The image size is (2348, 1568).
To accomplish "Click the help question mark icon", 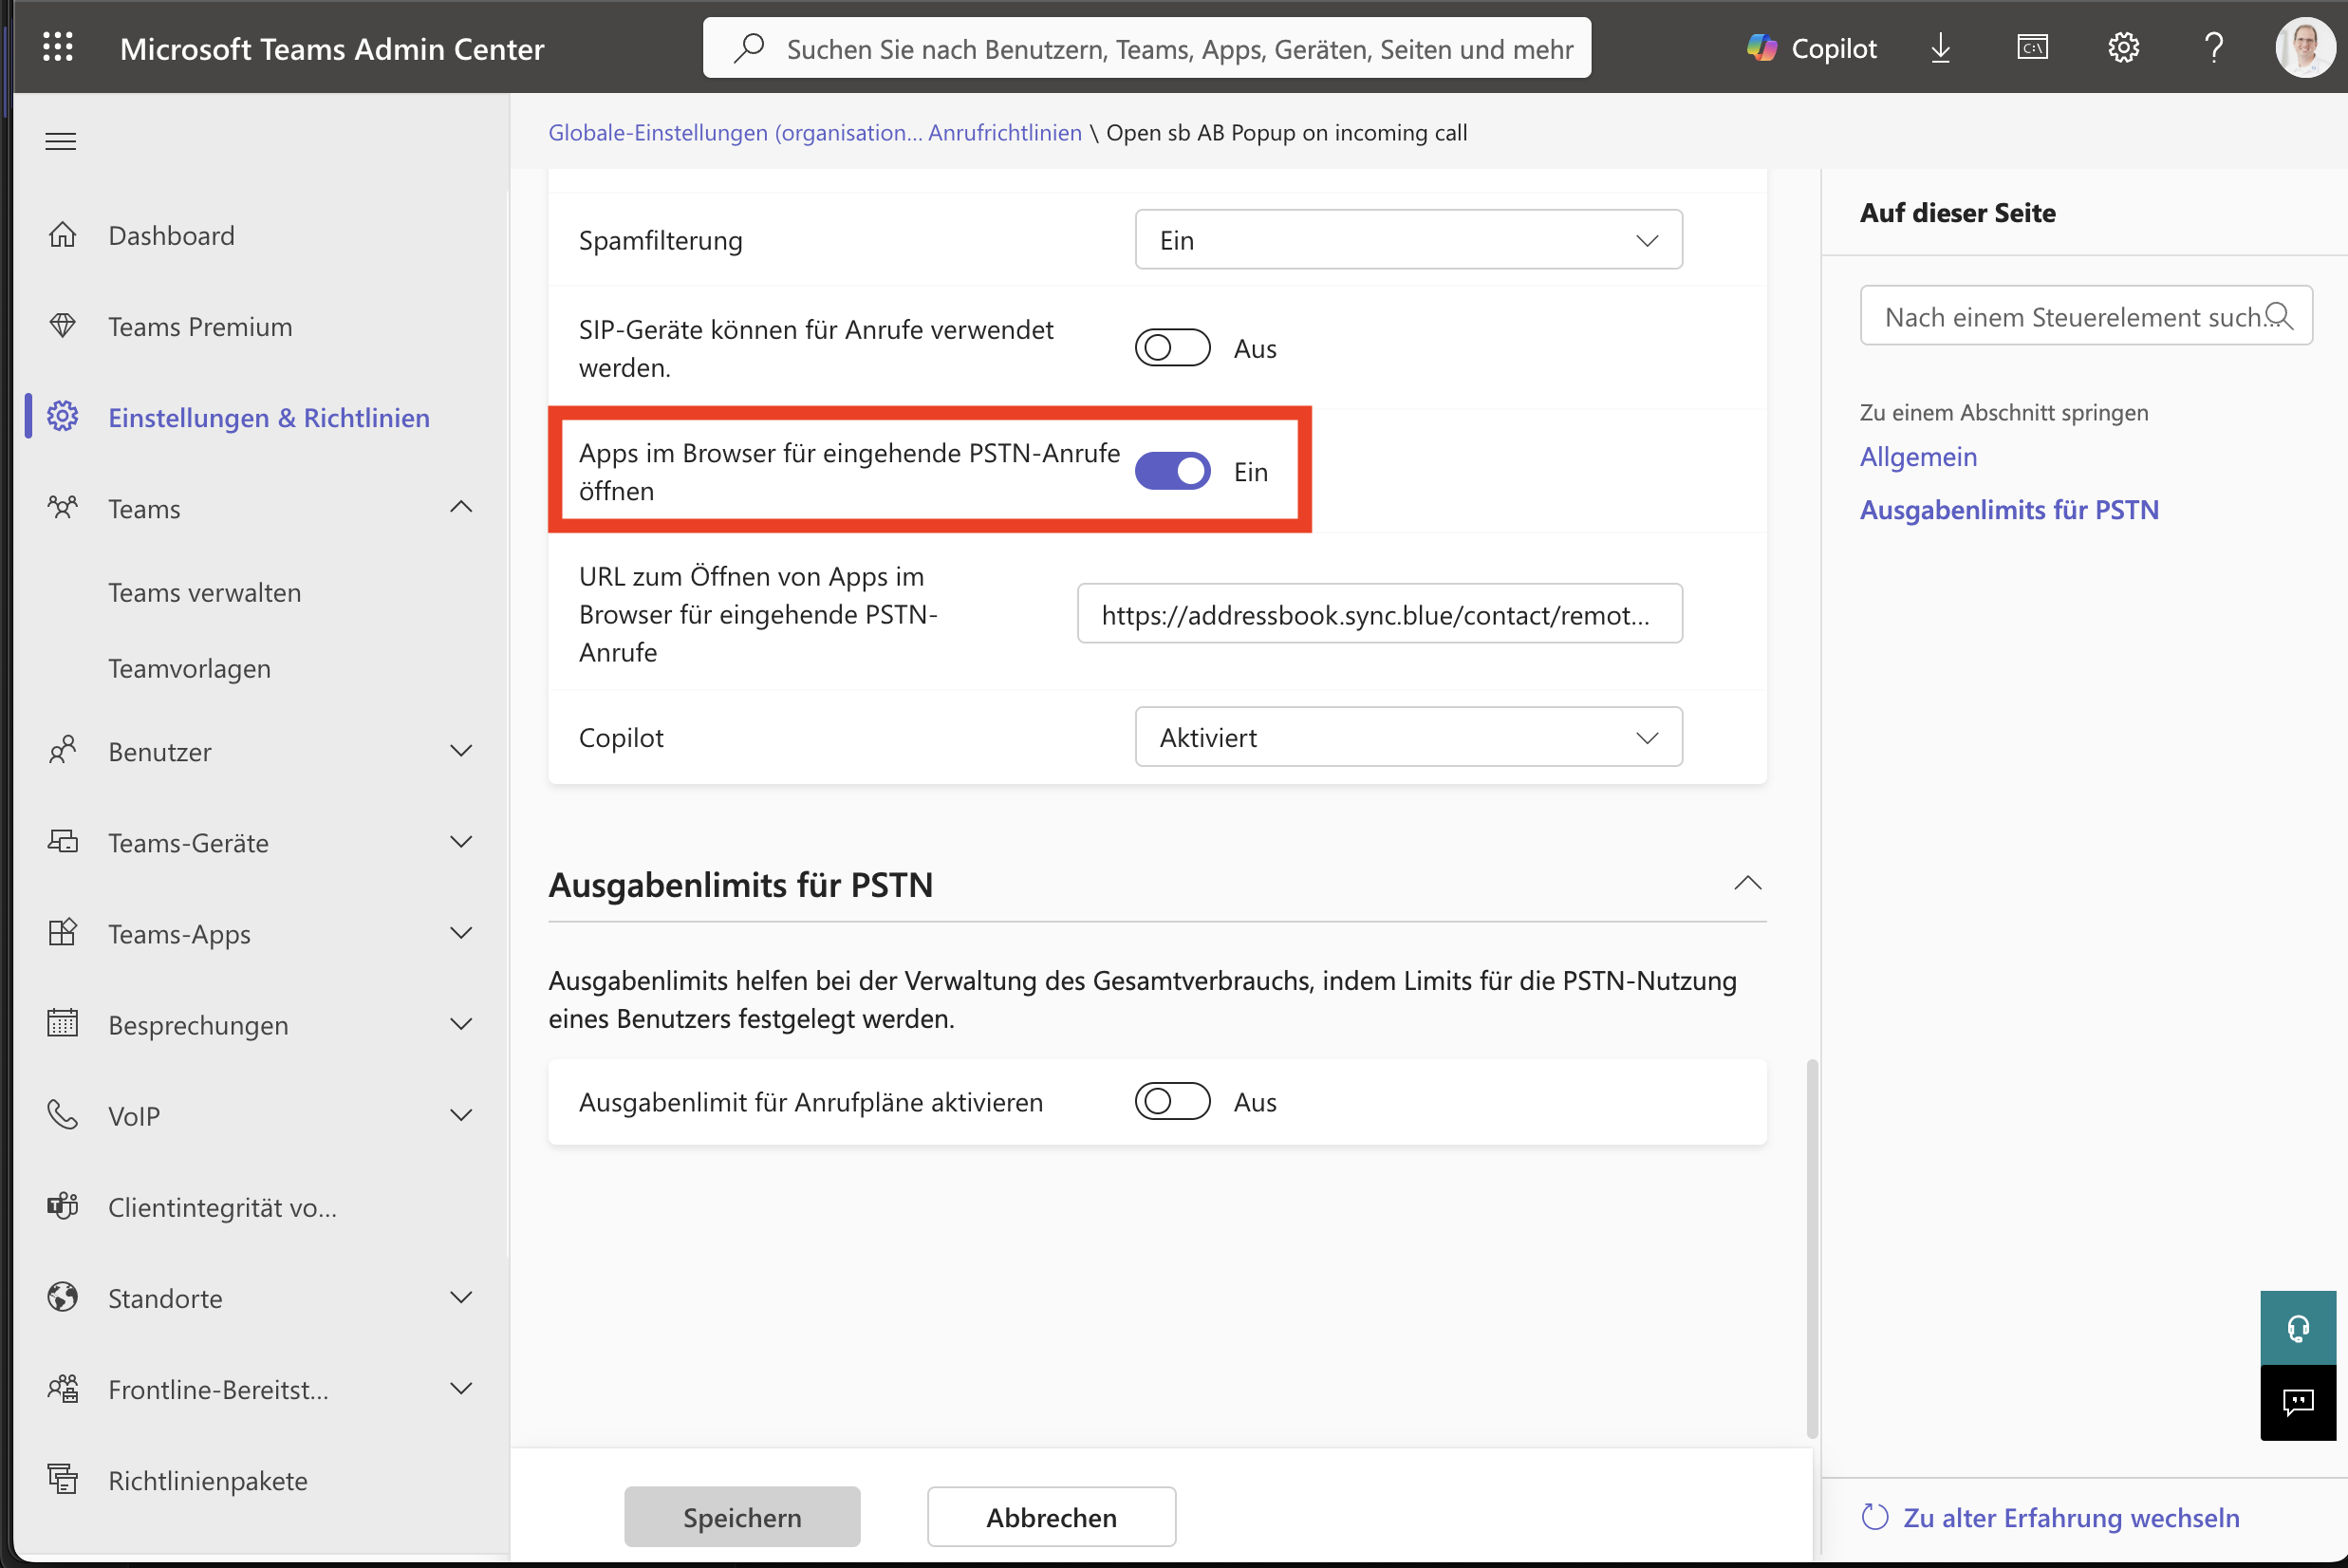I will (2214, 47).
